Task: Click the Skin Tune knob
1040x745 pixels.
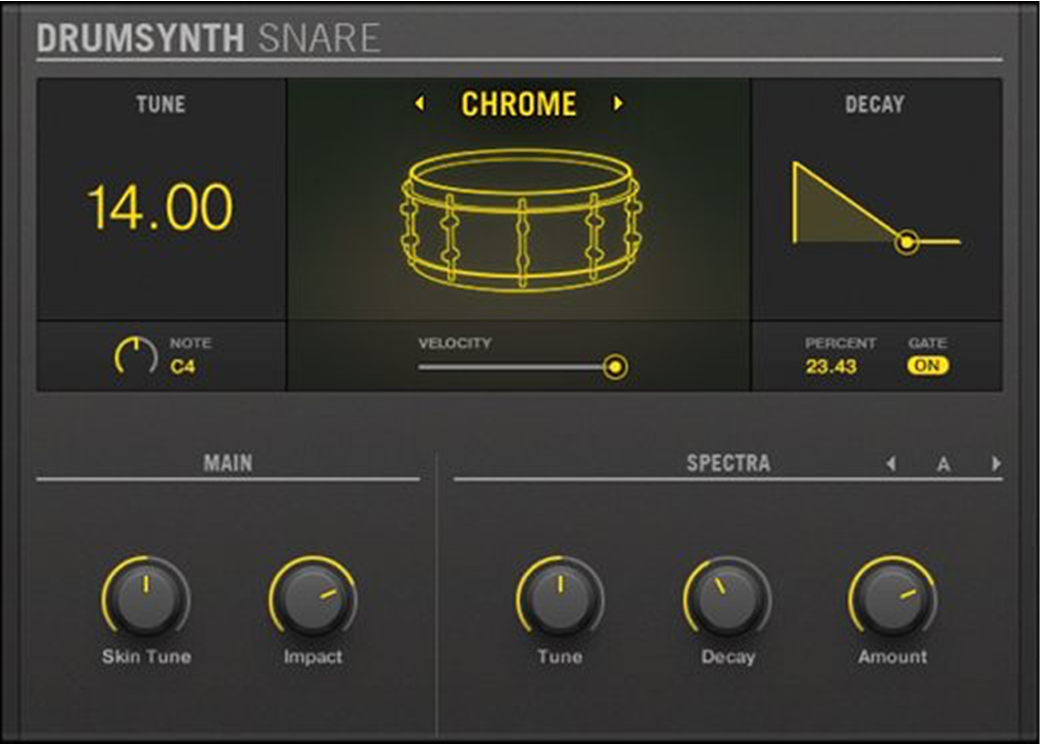Action: coord(146,598)
